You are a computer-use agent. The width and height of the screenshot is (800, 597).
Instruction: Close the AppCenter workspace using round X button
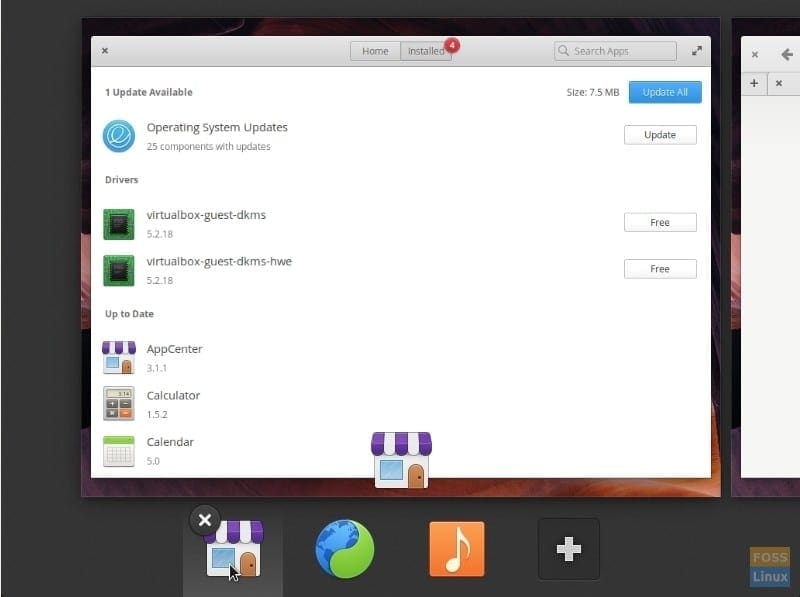[205, 520]
